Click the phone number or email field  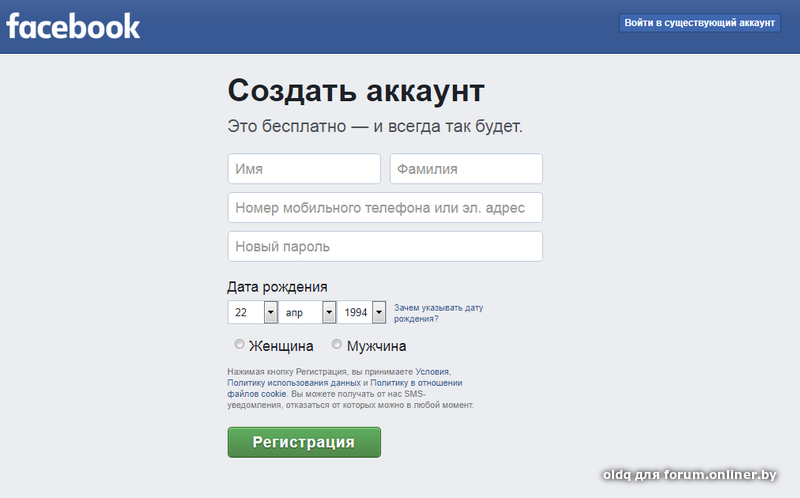click(385, 208)
